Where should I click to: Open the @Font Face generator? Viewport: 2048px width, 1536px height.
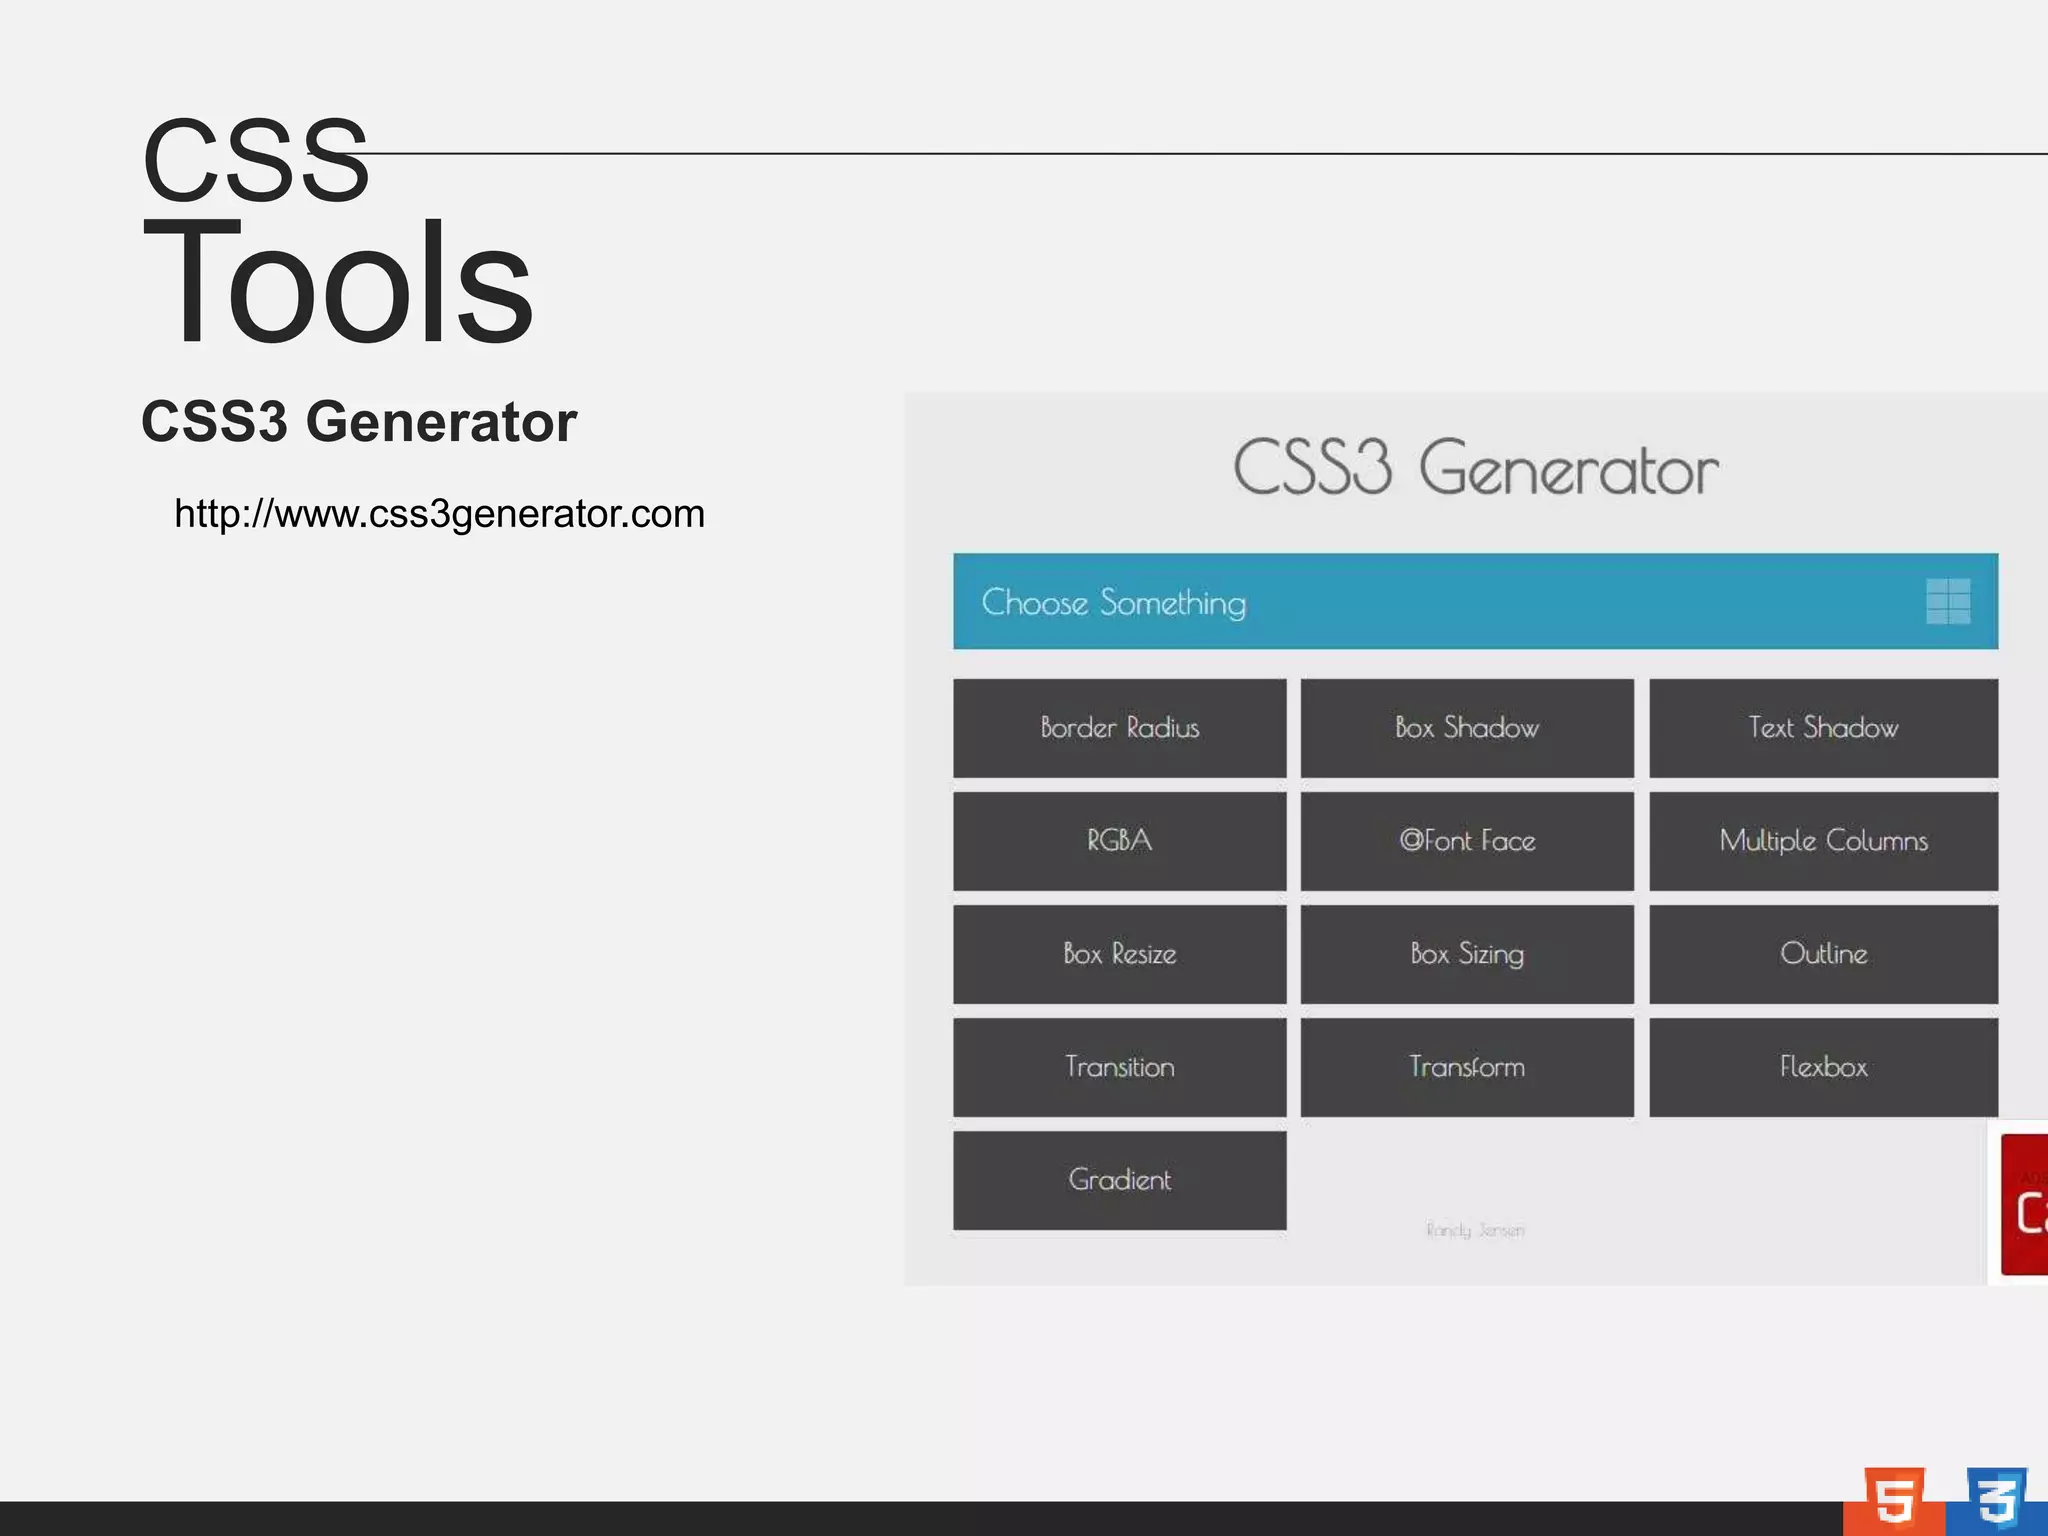1467,841
